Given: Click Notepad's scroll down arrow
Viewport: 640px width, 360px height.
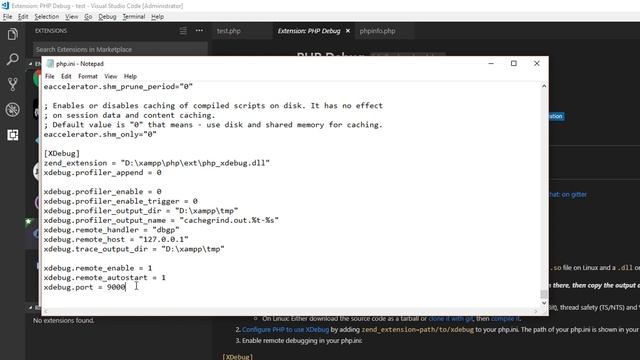Looking at the screenshot, I should click(x=544, y=303).
